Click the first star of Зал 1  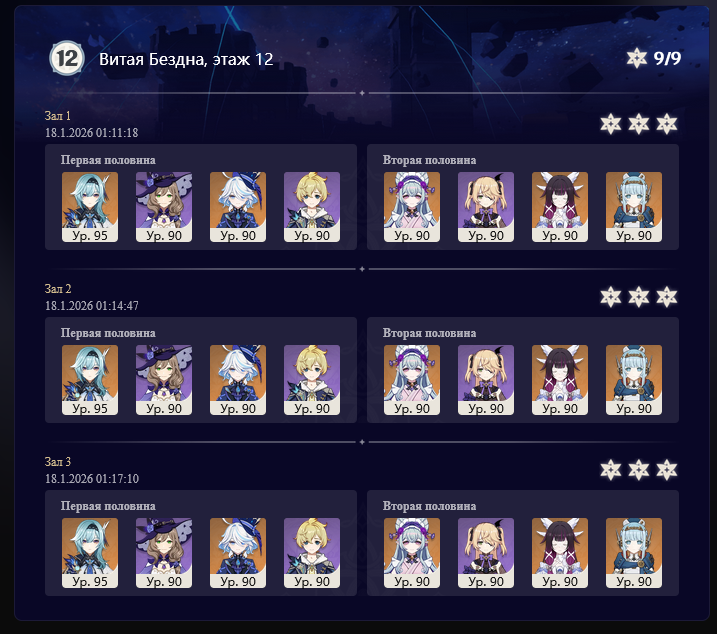610,124
